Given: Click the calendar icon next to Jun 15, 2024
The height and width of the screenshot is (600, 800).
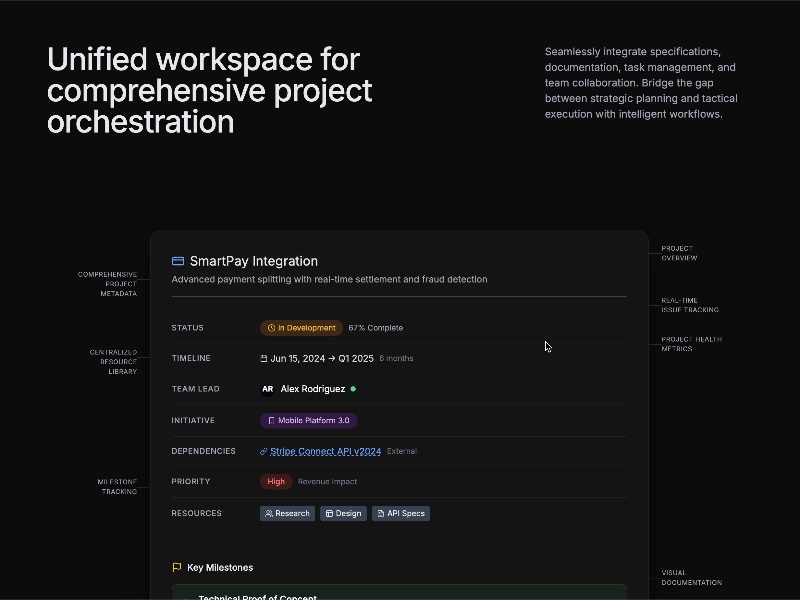Looking at the screenshot, I should coord(262,358).
